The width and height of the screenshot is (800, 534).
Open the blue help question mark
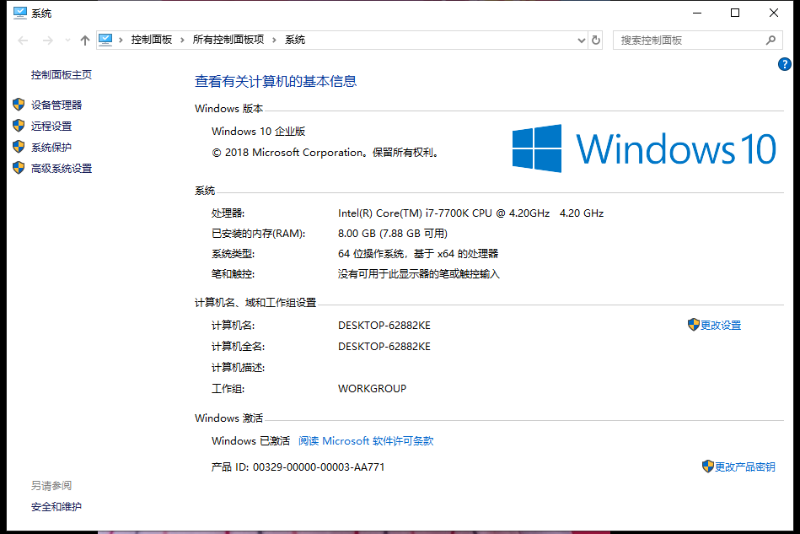pyautogui.click(x=784, y=64)
